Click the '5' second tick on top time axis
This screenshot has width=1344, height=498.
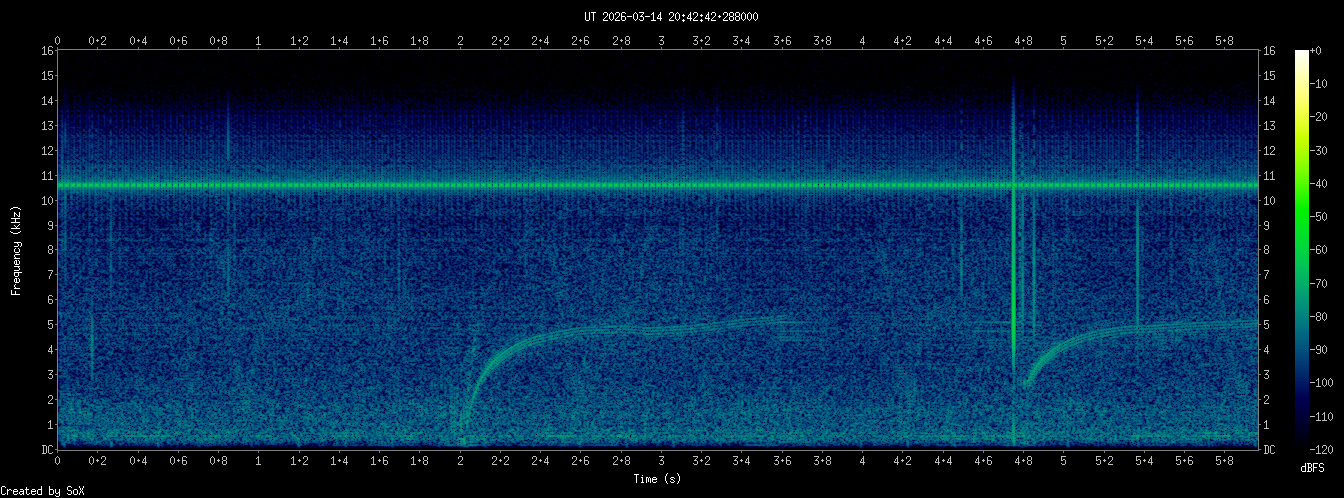pos(1063,41)
